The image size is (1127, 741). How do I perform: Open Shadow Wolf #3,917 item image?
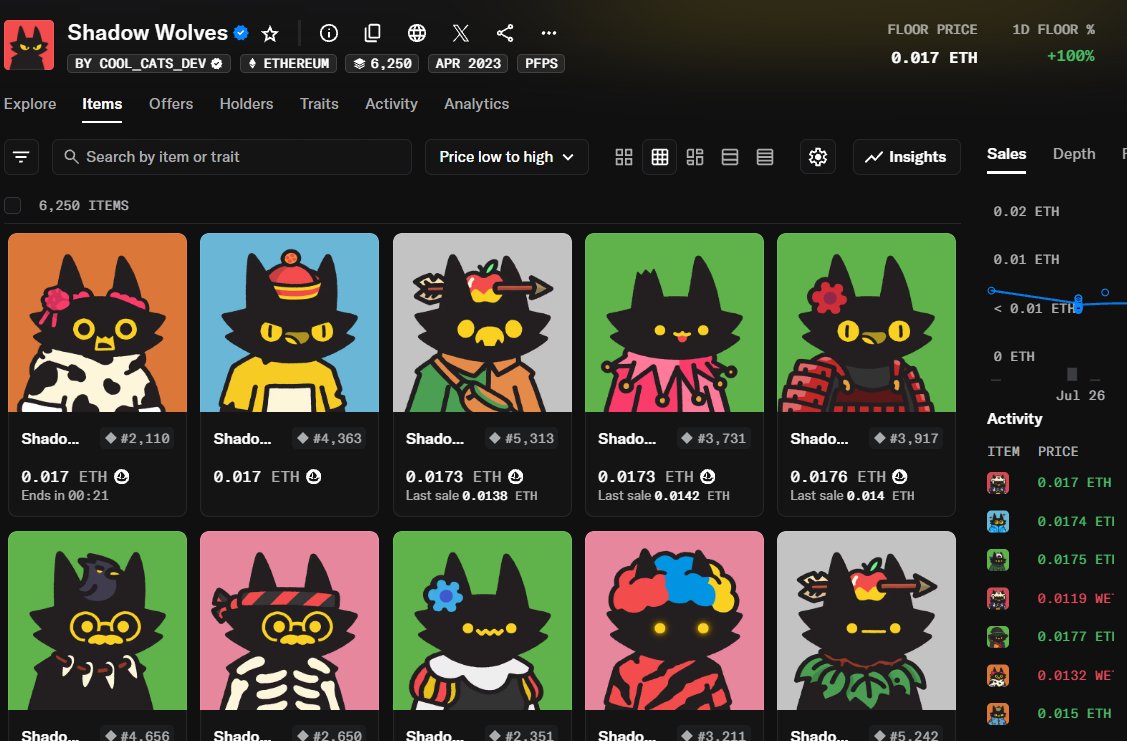point(866,322)
